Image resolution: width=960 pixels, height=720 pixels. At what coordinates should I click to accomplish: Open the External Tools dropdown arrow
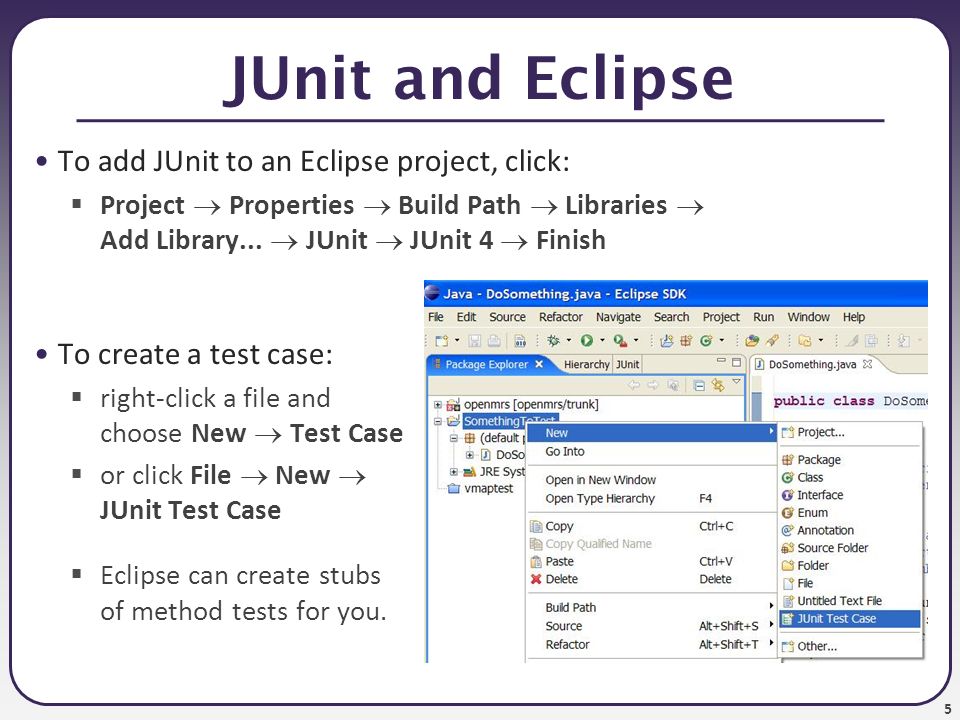coord(636,340)
